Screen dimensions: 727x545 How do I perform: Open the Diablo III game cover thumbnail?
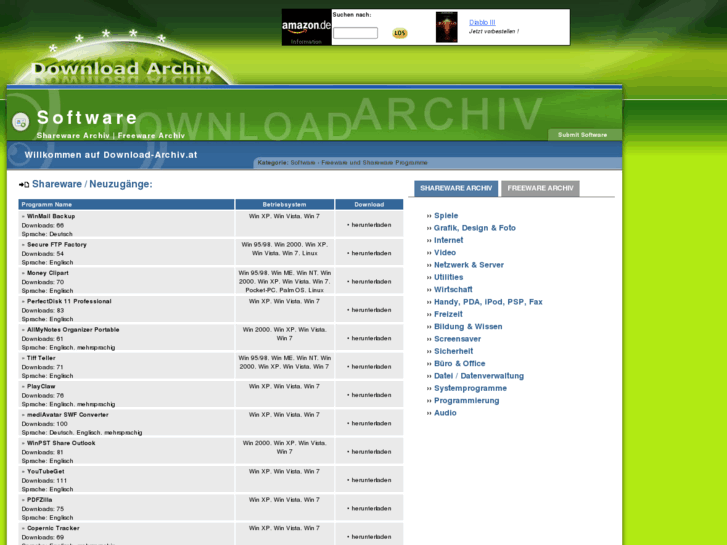pyautogui.click(x=446, y=27)
